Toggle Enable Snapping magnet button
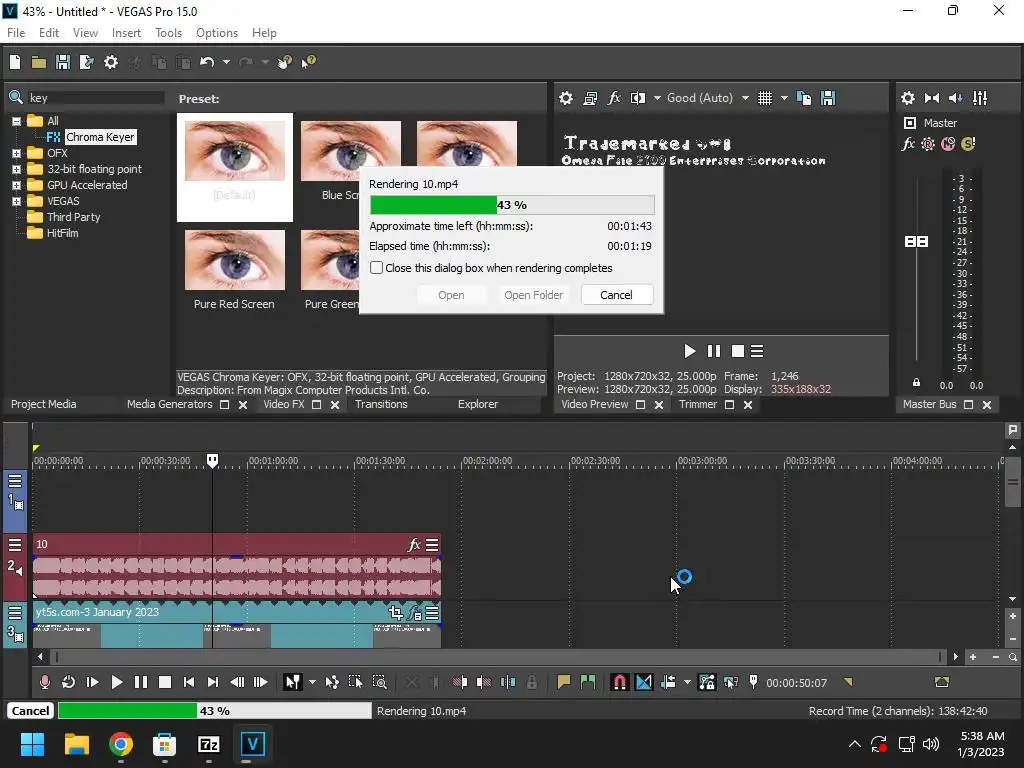Viewport: 1024px width, 768px height. click(x=620, y=682)
